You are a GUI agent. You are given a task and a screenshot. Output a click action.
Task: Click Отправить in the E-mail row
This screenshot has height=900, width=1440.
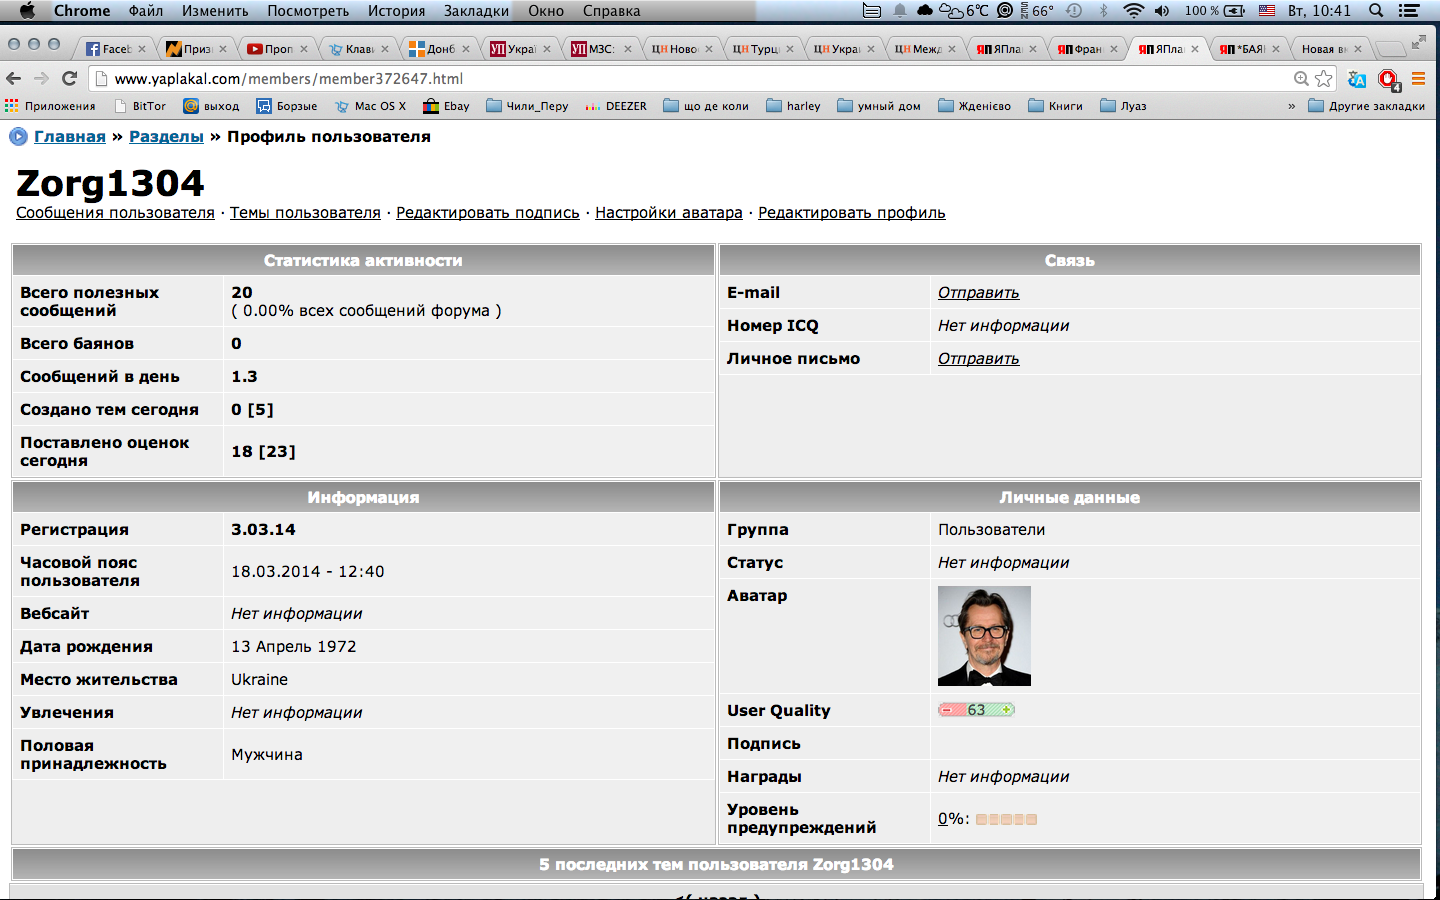pos(979,293)
